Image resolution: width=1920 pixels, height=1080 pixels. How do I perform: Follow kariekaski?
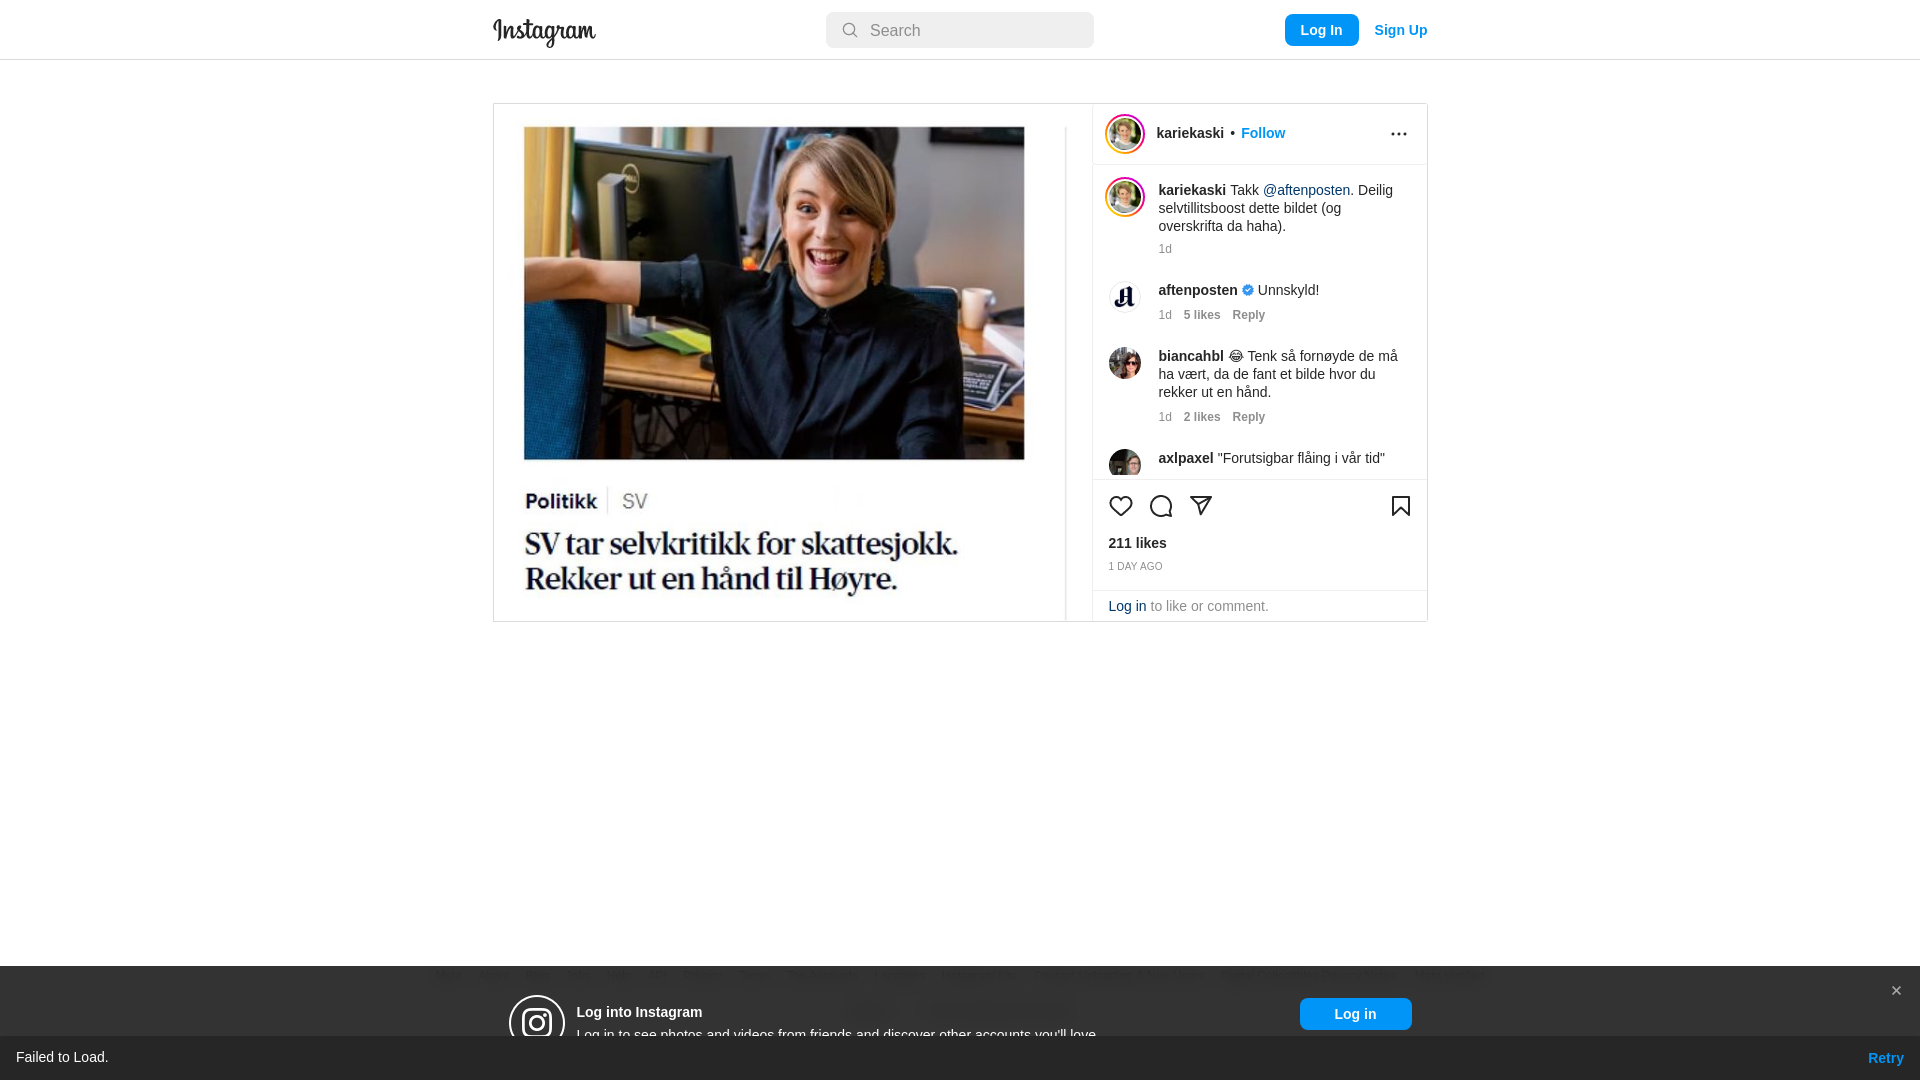[1262, 133]
